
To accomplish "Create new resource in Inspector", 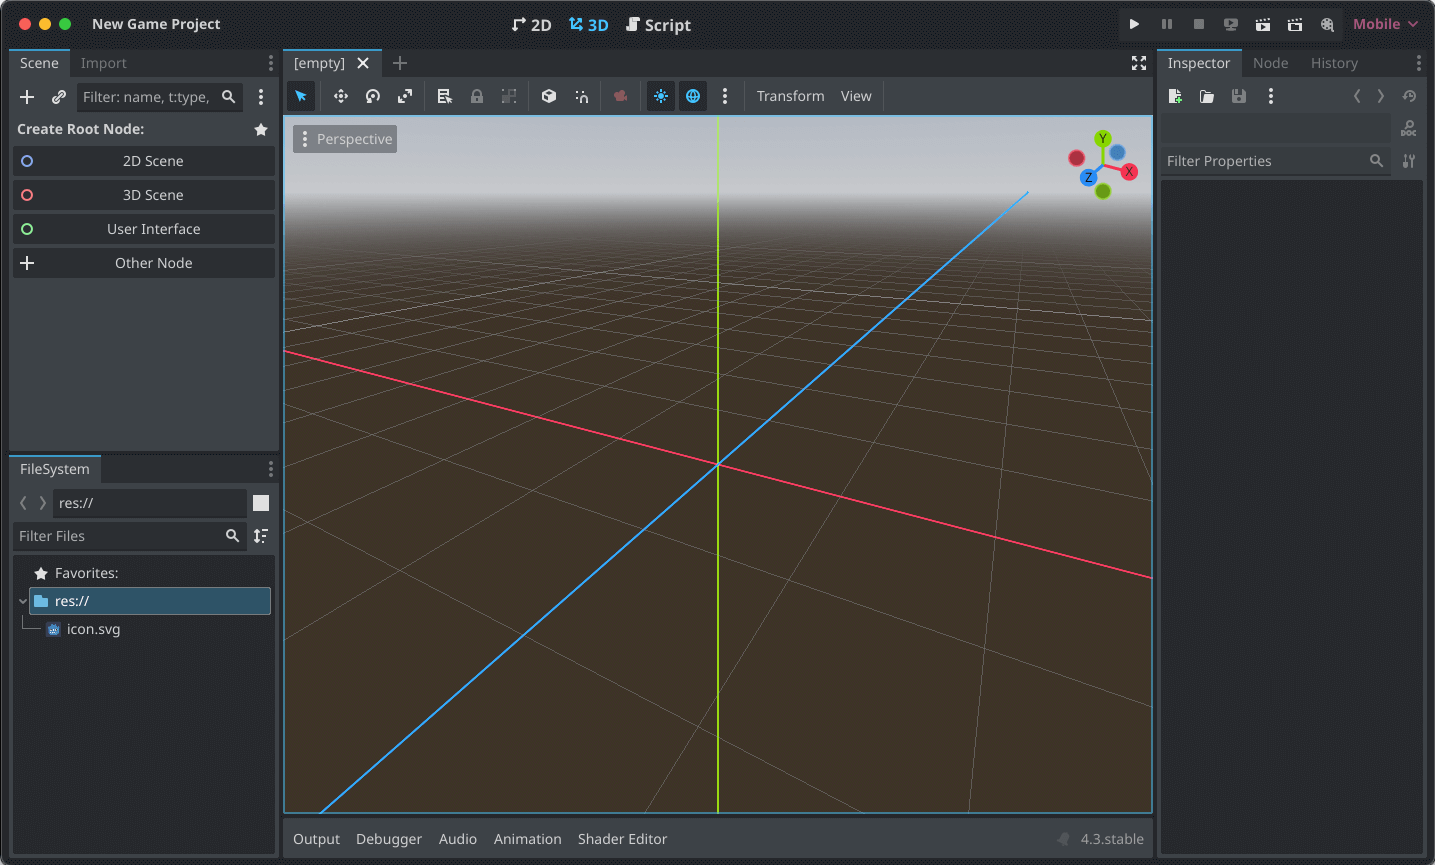I will [x=1175, y=96].
